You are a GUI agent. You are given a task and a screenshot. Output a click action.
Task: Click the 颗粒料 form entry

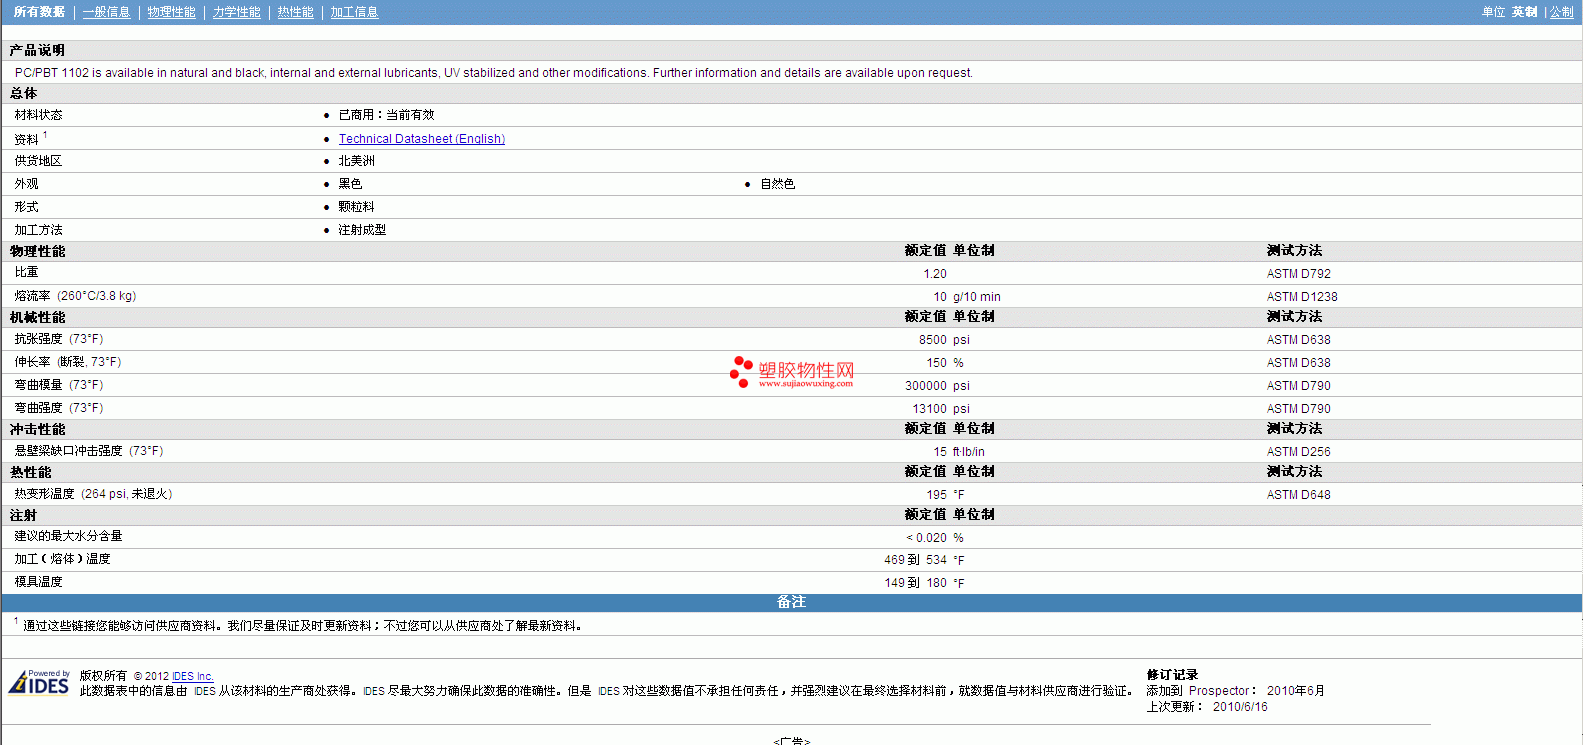point(356,207)
